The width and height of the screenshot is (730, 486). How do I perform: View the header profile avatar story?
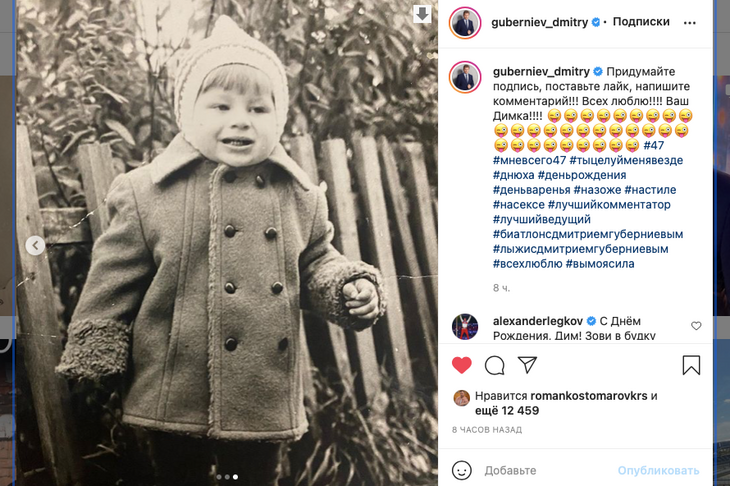465,22
